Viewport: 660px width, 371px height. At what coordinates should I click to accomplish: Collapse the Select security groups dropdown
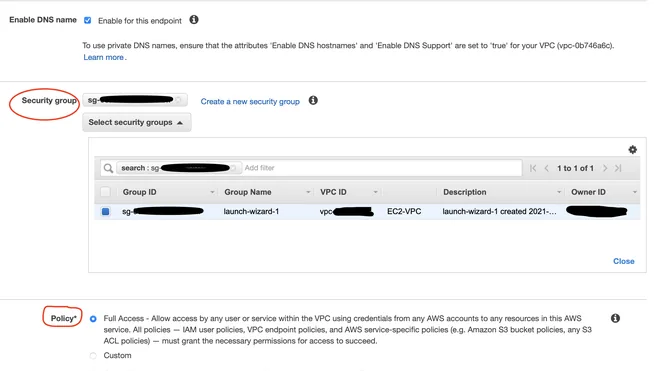pos(136,123)
